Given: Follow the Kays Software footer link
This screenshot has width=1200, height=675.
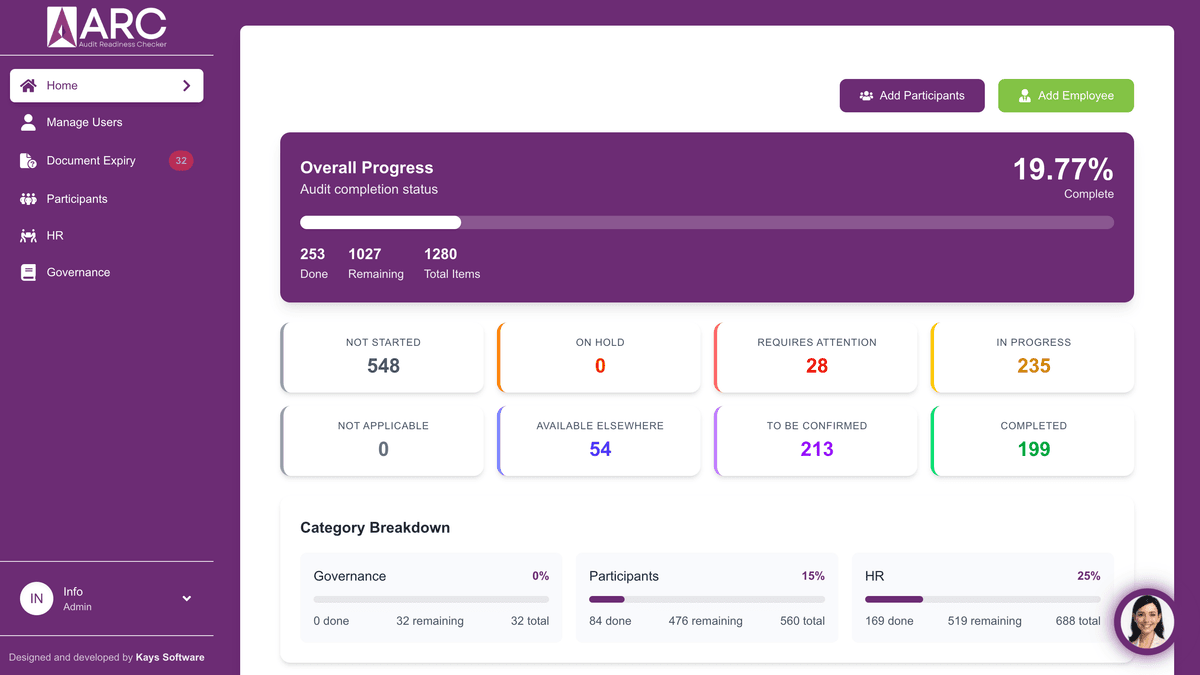Looking at the screenshot, I should [170, 657].
